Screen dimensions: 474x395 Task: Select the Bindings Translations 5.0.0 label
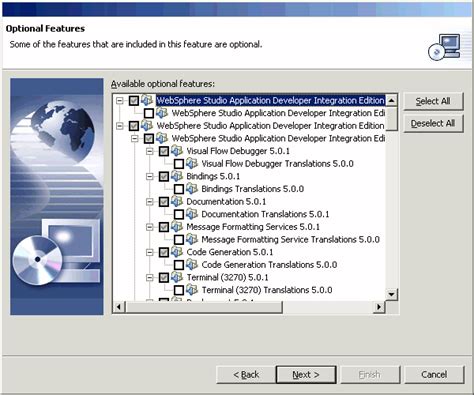tap(253, 189)
